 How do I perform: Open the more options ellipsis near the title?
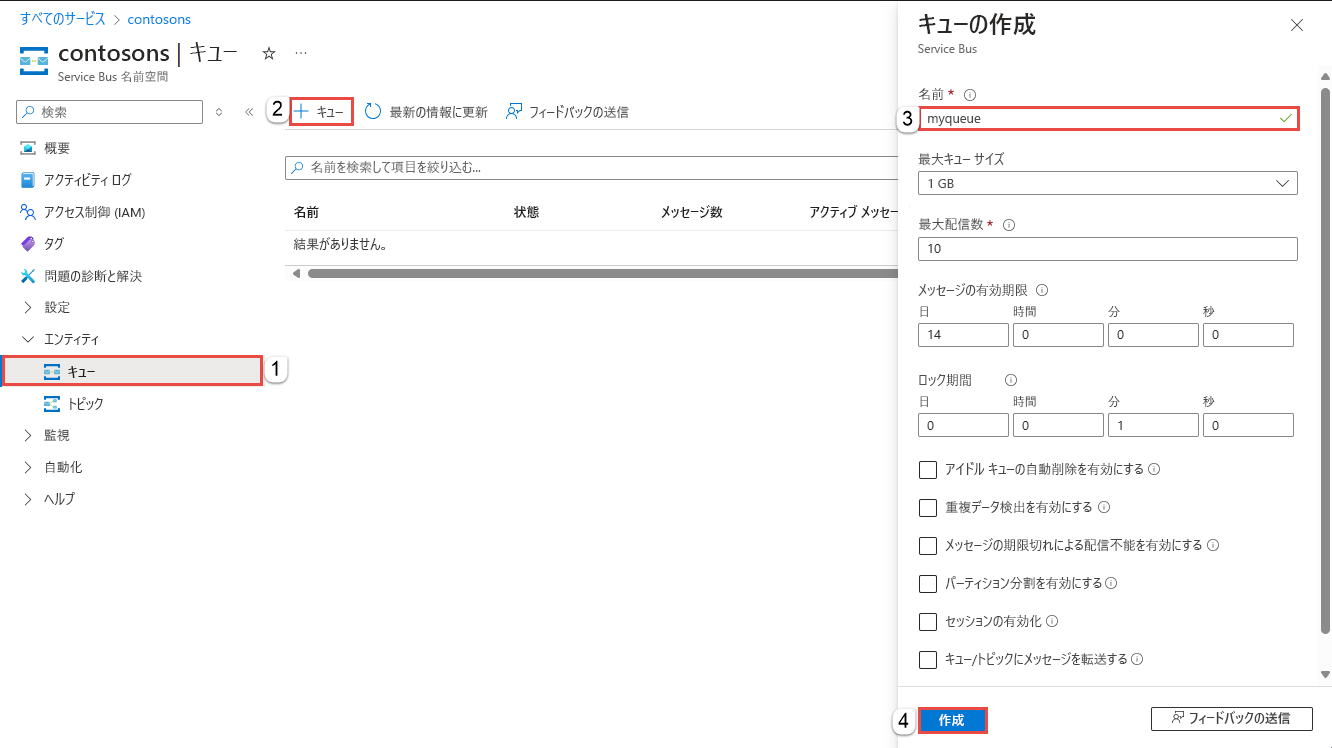click(301, 53)
